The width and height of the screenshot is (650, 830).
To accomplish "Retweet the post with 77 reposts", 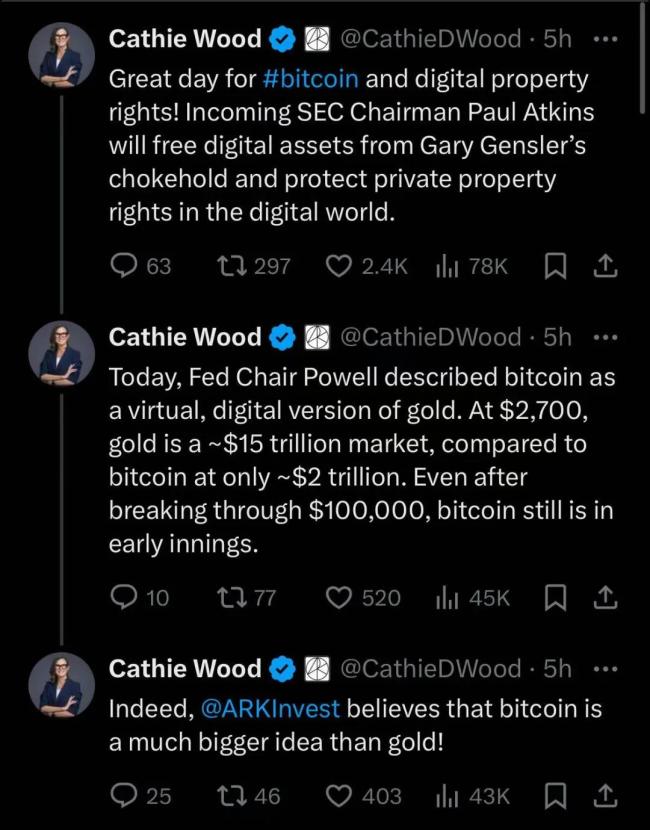I will 229,597.
